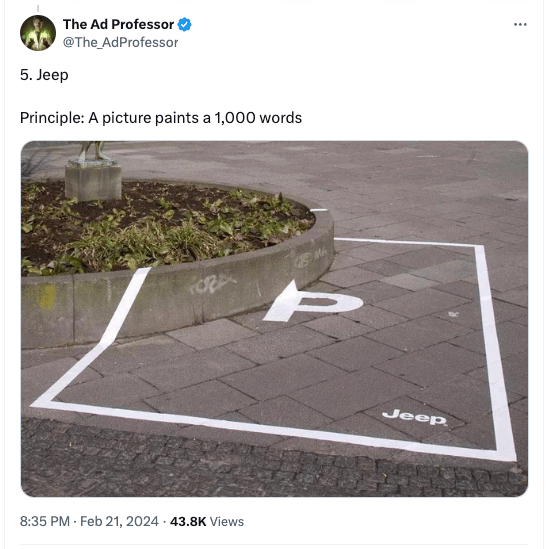This screenshot has width=548, height=549.
Task: Open the three-dot more options menu
Action: coord(520,25)
